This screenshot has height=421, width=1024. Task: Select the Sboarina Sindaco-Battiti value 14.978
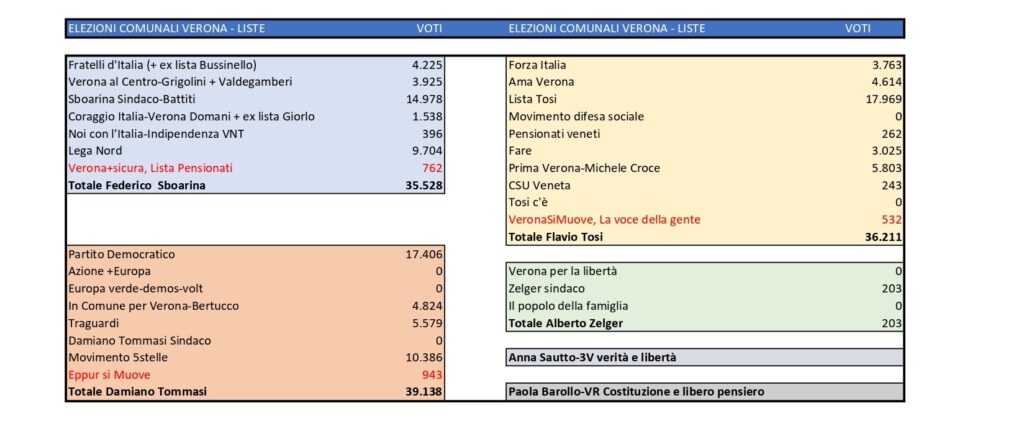point(424,99)
